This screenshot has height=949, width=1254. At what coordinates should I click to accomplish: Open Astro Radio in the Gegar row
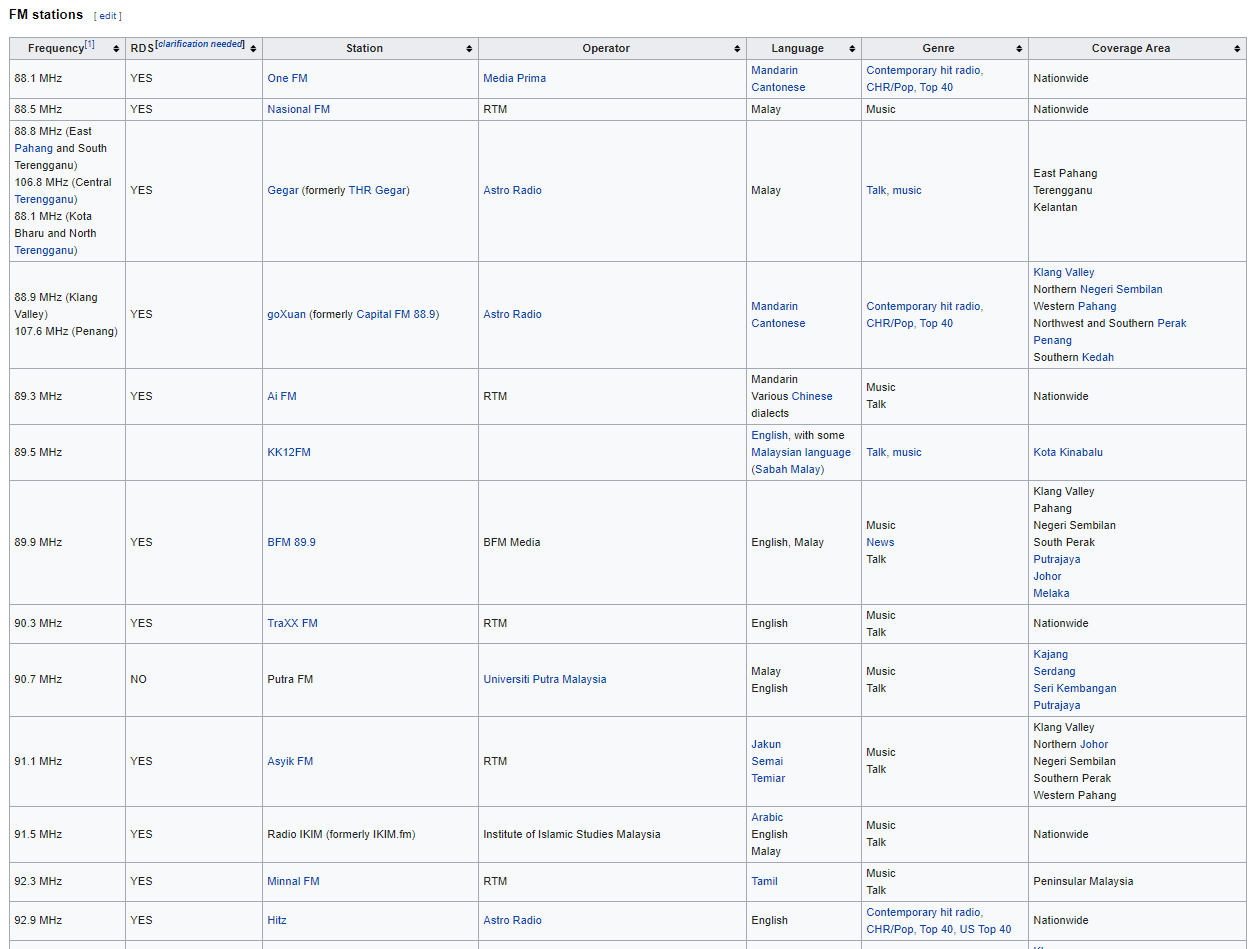tap(512, 191)
